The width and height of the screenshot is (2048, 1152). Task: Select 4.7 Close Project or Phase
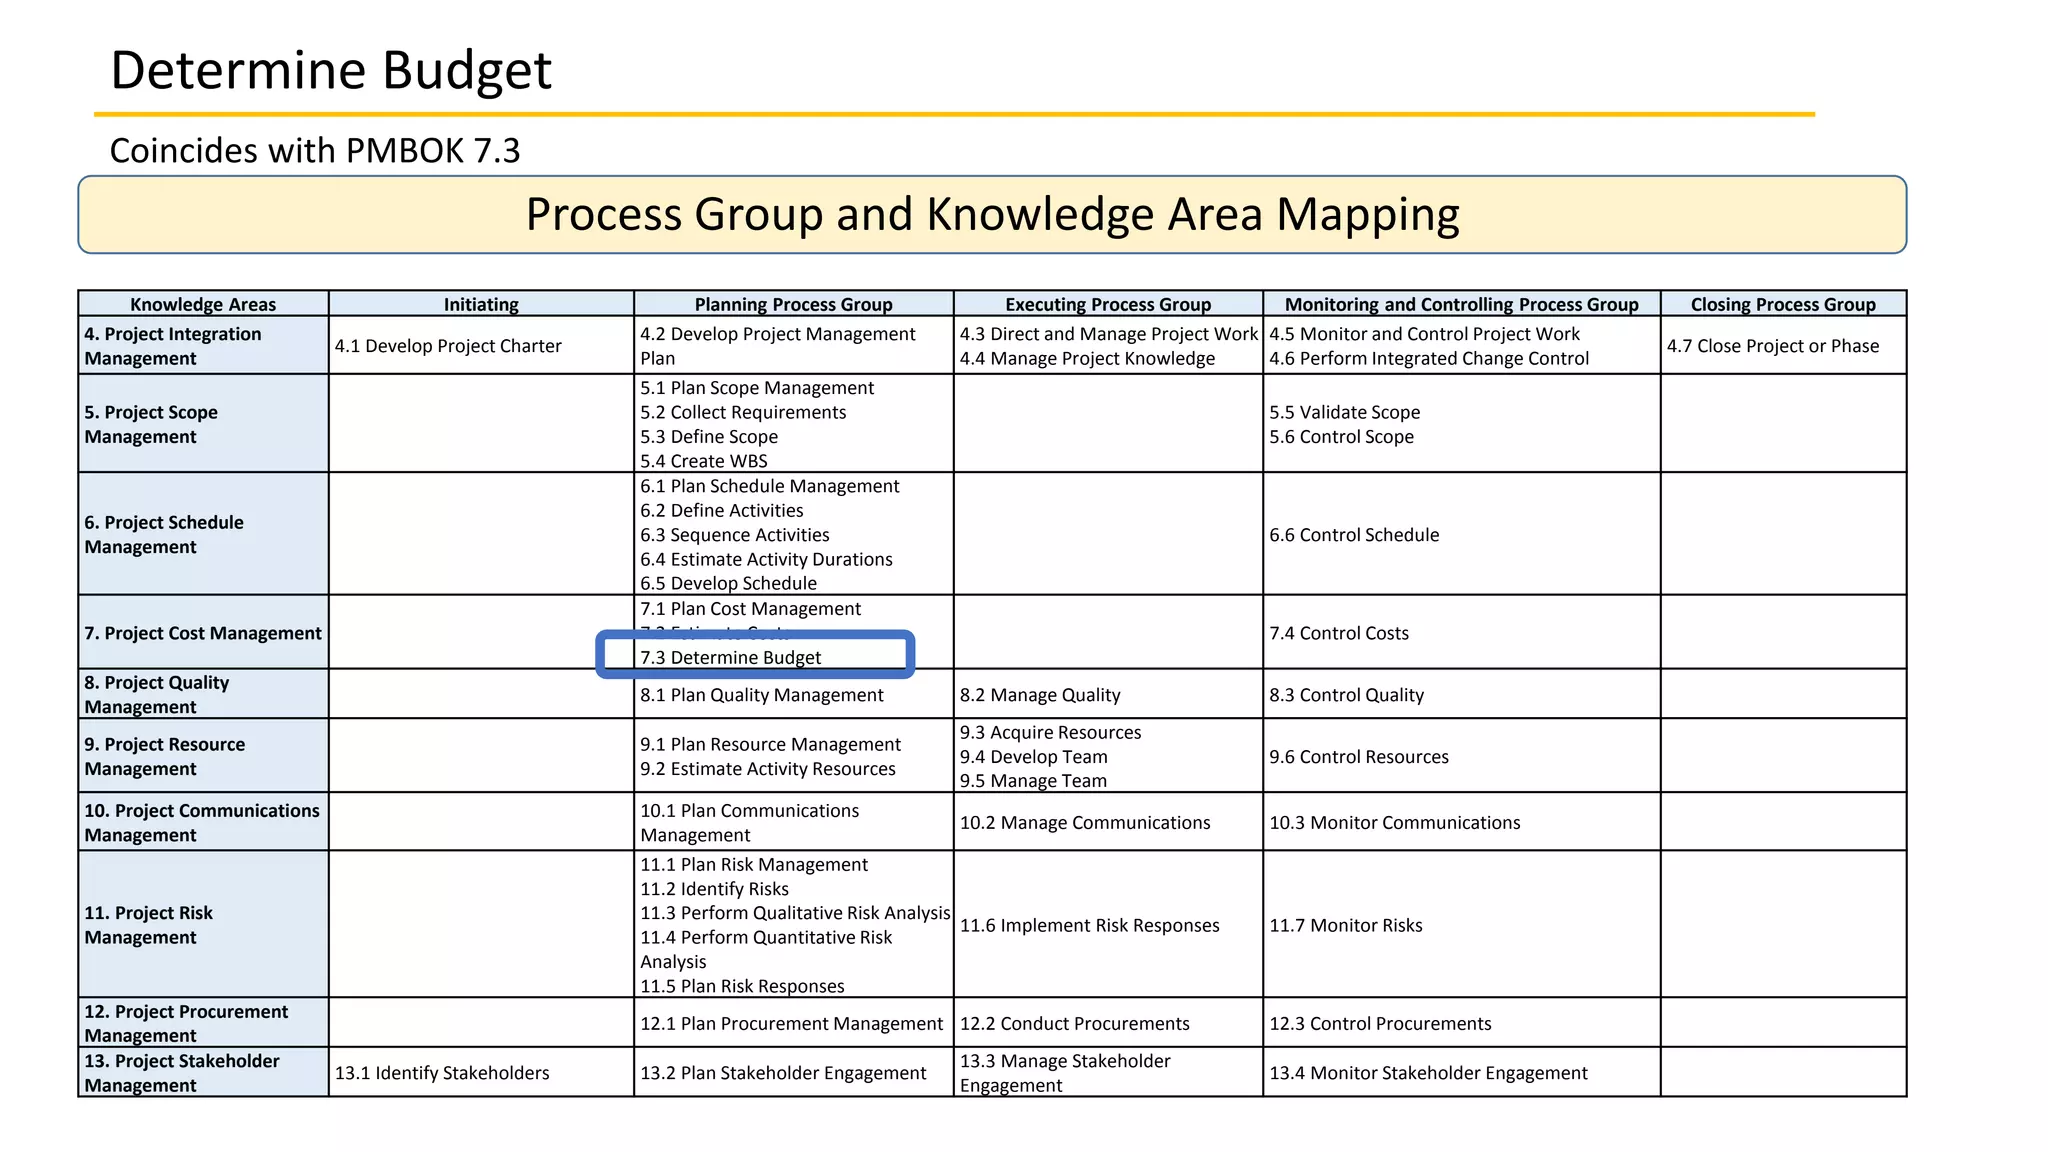(1772, 346)
